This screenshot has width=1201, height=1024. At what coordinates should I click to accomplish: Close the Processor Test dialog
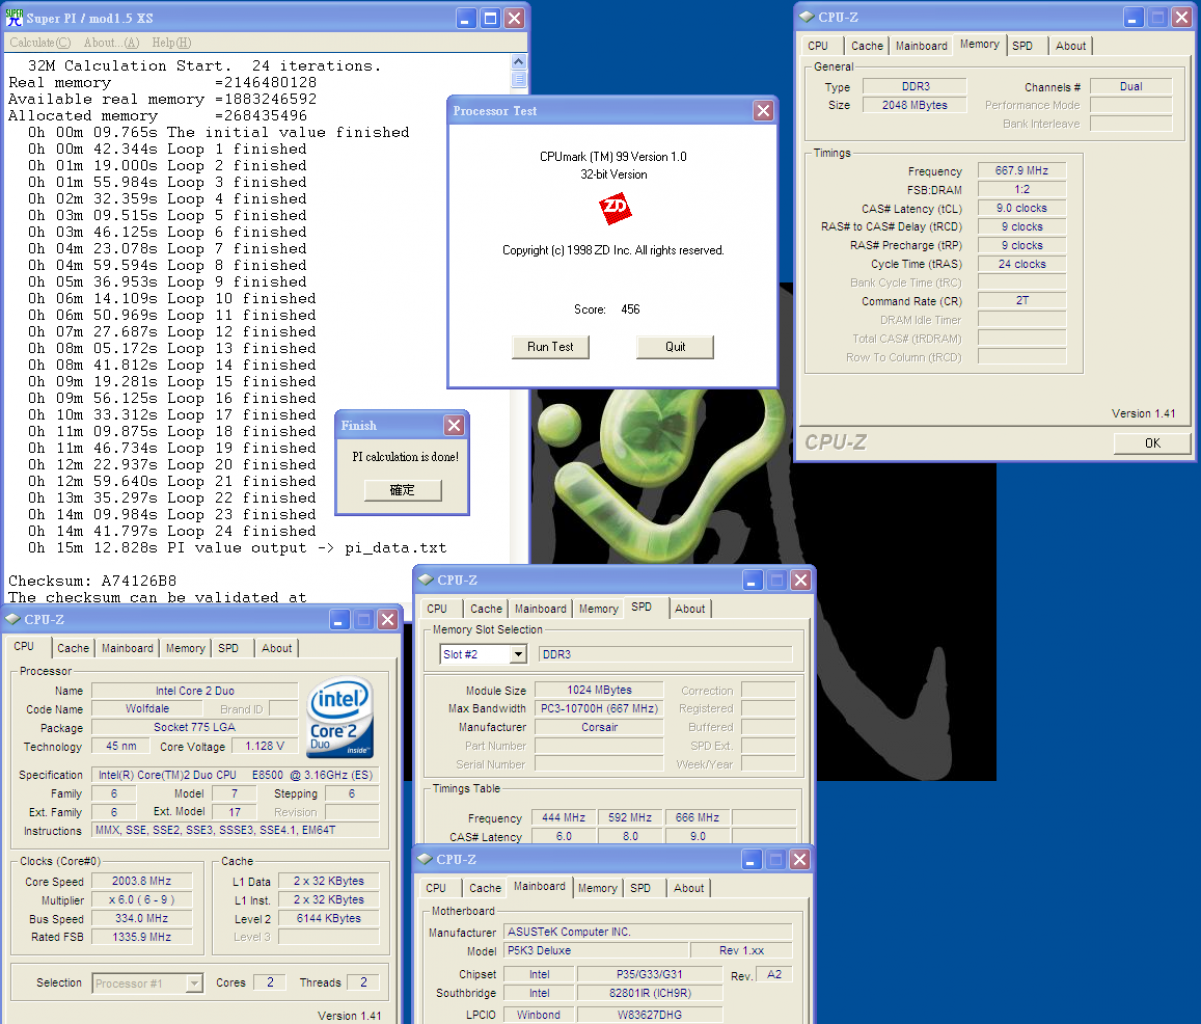coord(764,111)
